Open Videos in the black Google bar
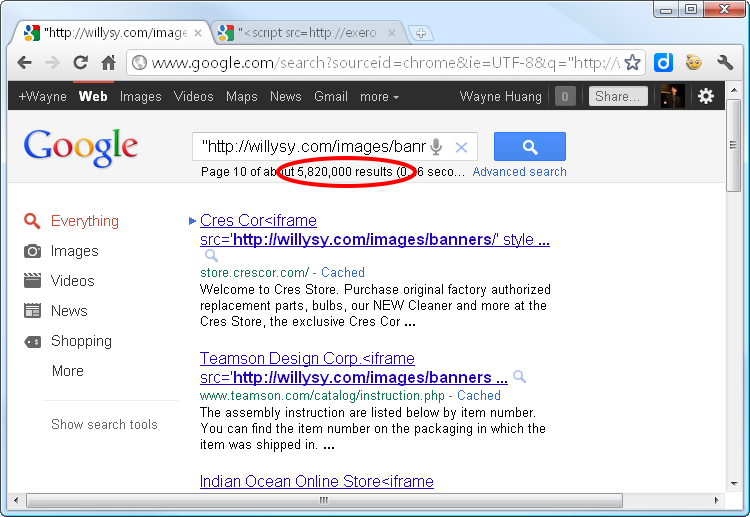The image size is (750, 517). click(193, 96)
